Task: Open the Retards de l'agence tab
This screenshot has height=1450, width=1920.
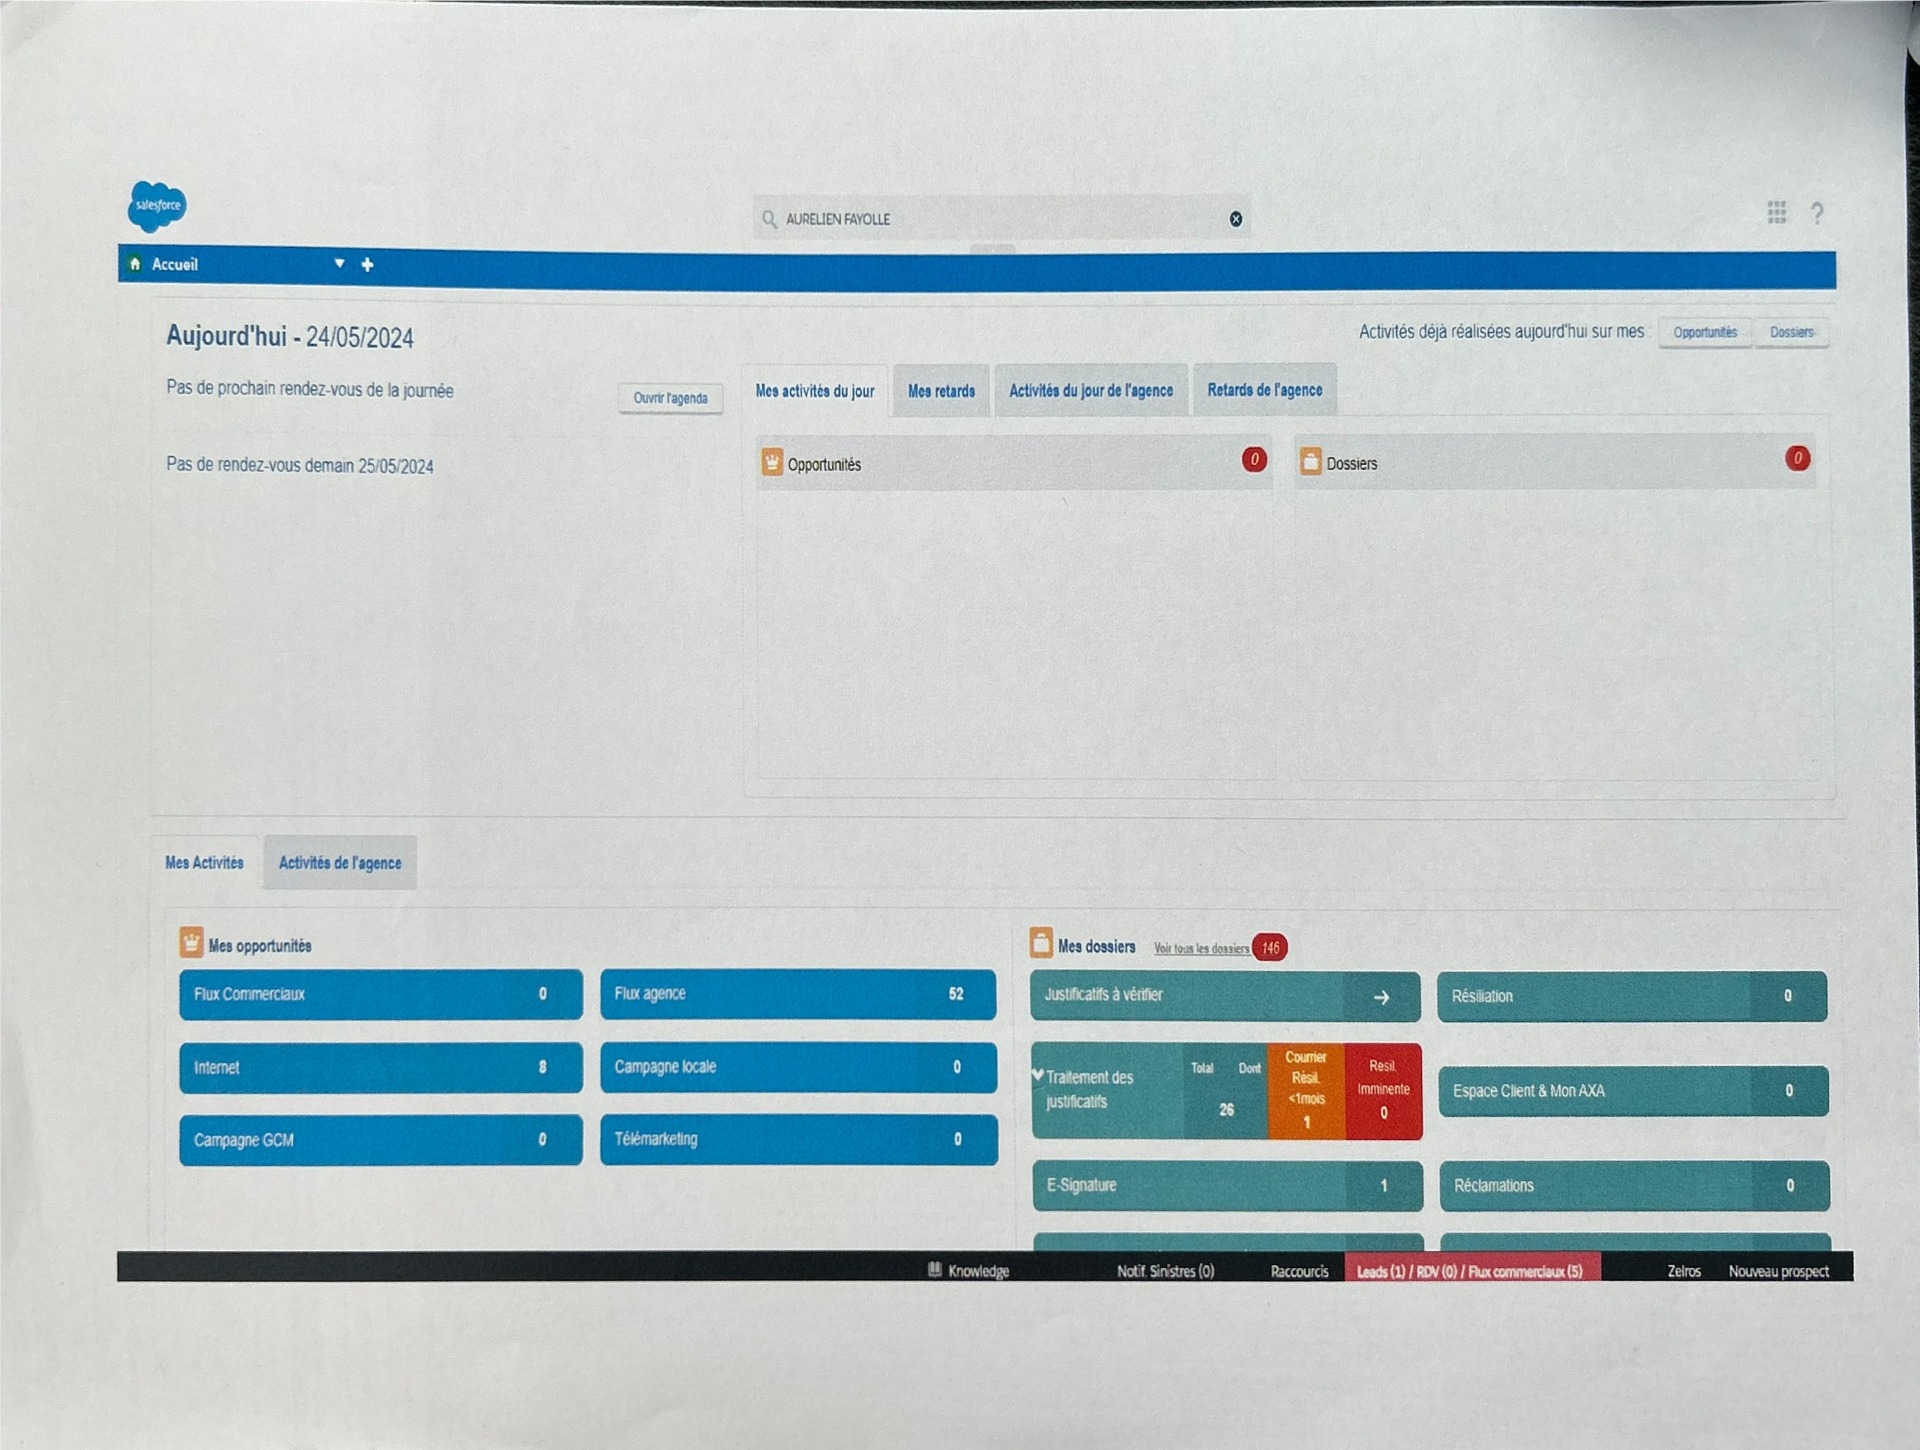Action: [x=1264, y=390]
